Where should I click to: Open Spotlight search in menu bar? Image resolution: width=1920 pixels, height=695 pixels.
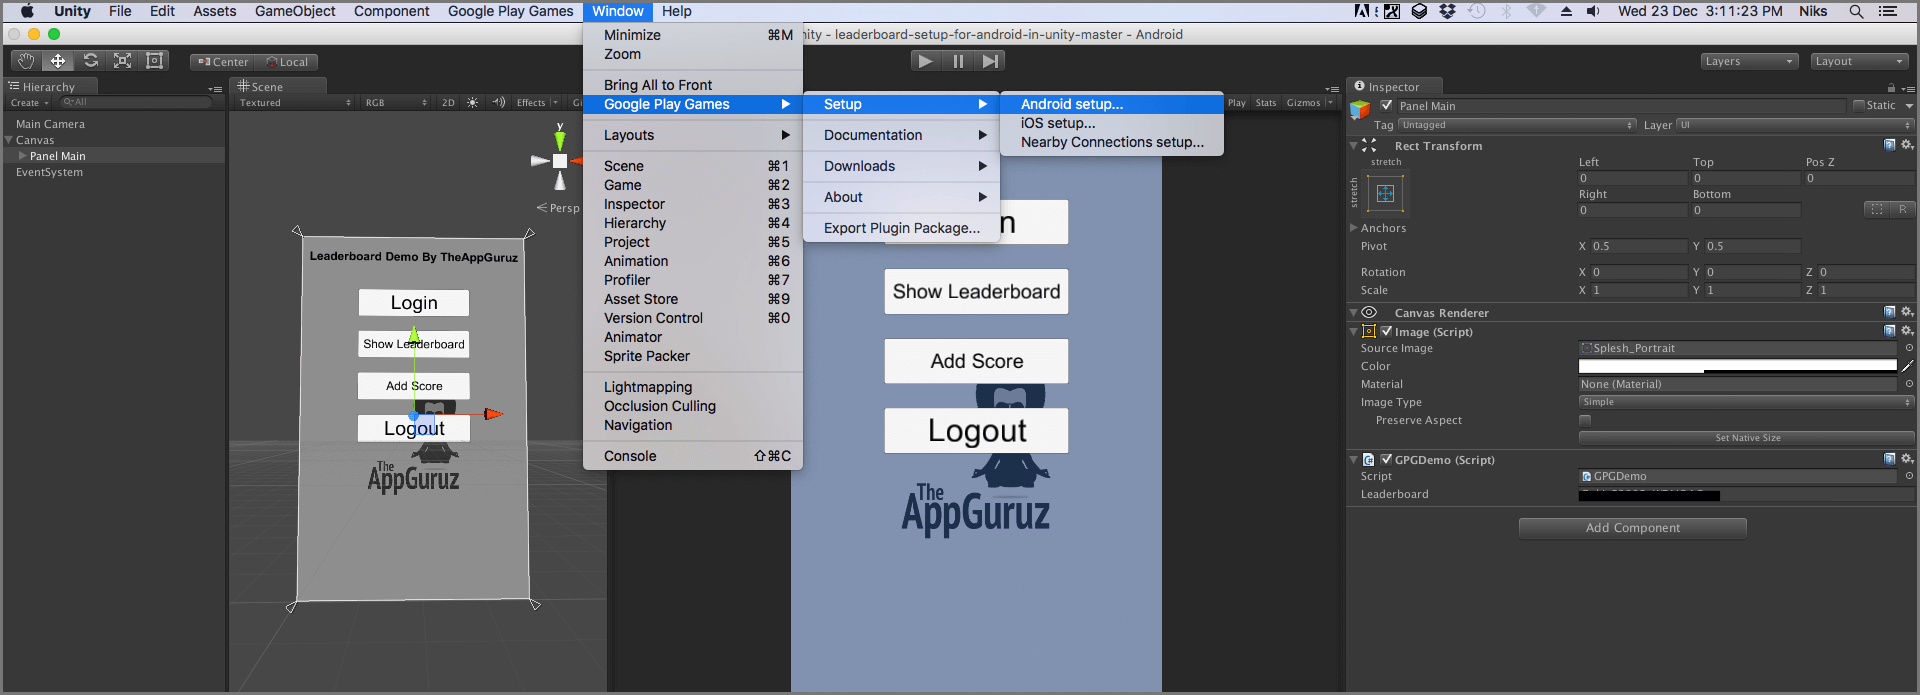(1856, 11)
